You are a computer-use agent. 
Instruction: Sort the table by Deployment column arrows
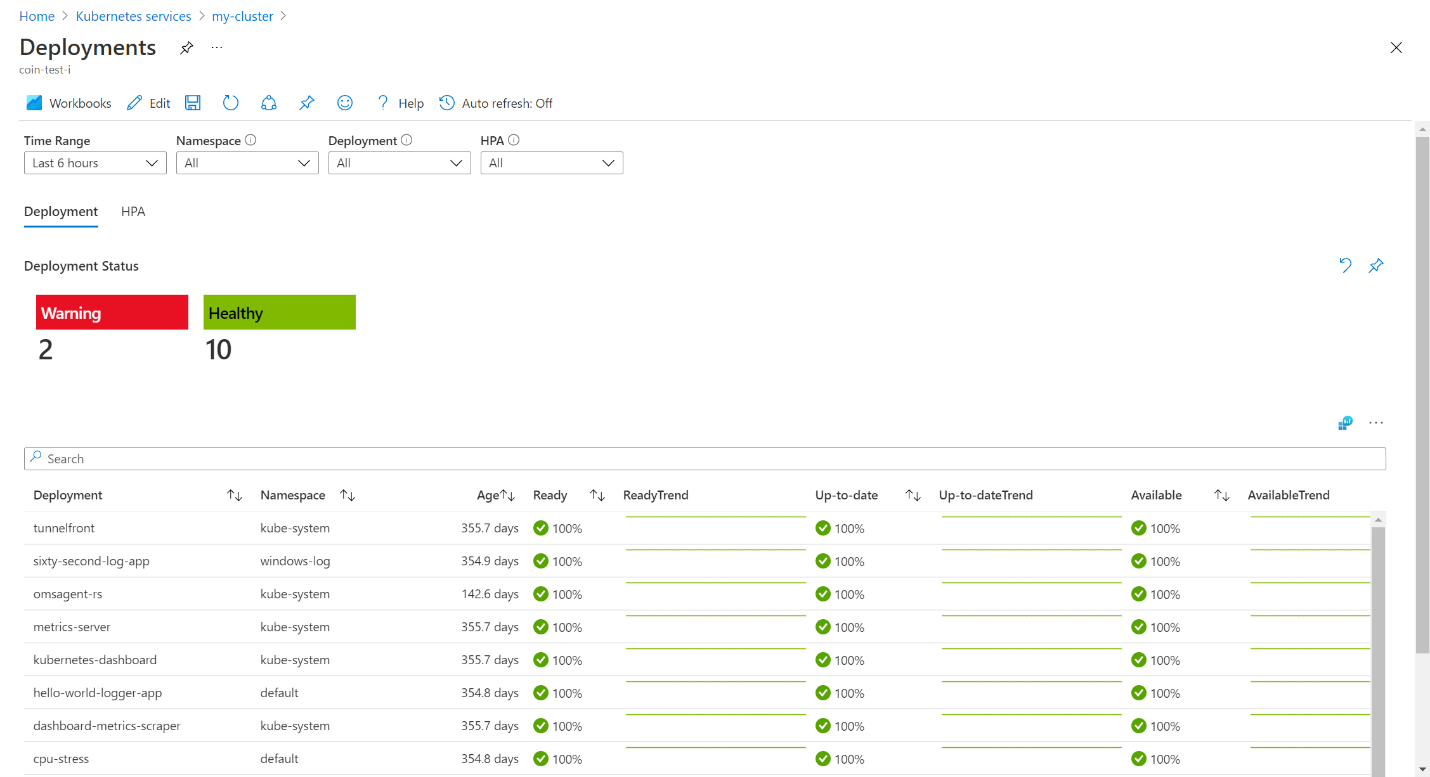click(x=235, y=495)
